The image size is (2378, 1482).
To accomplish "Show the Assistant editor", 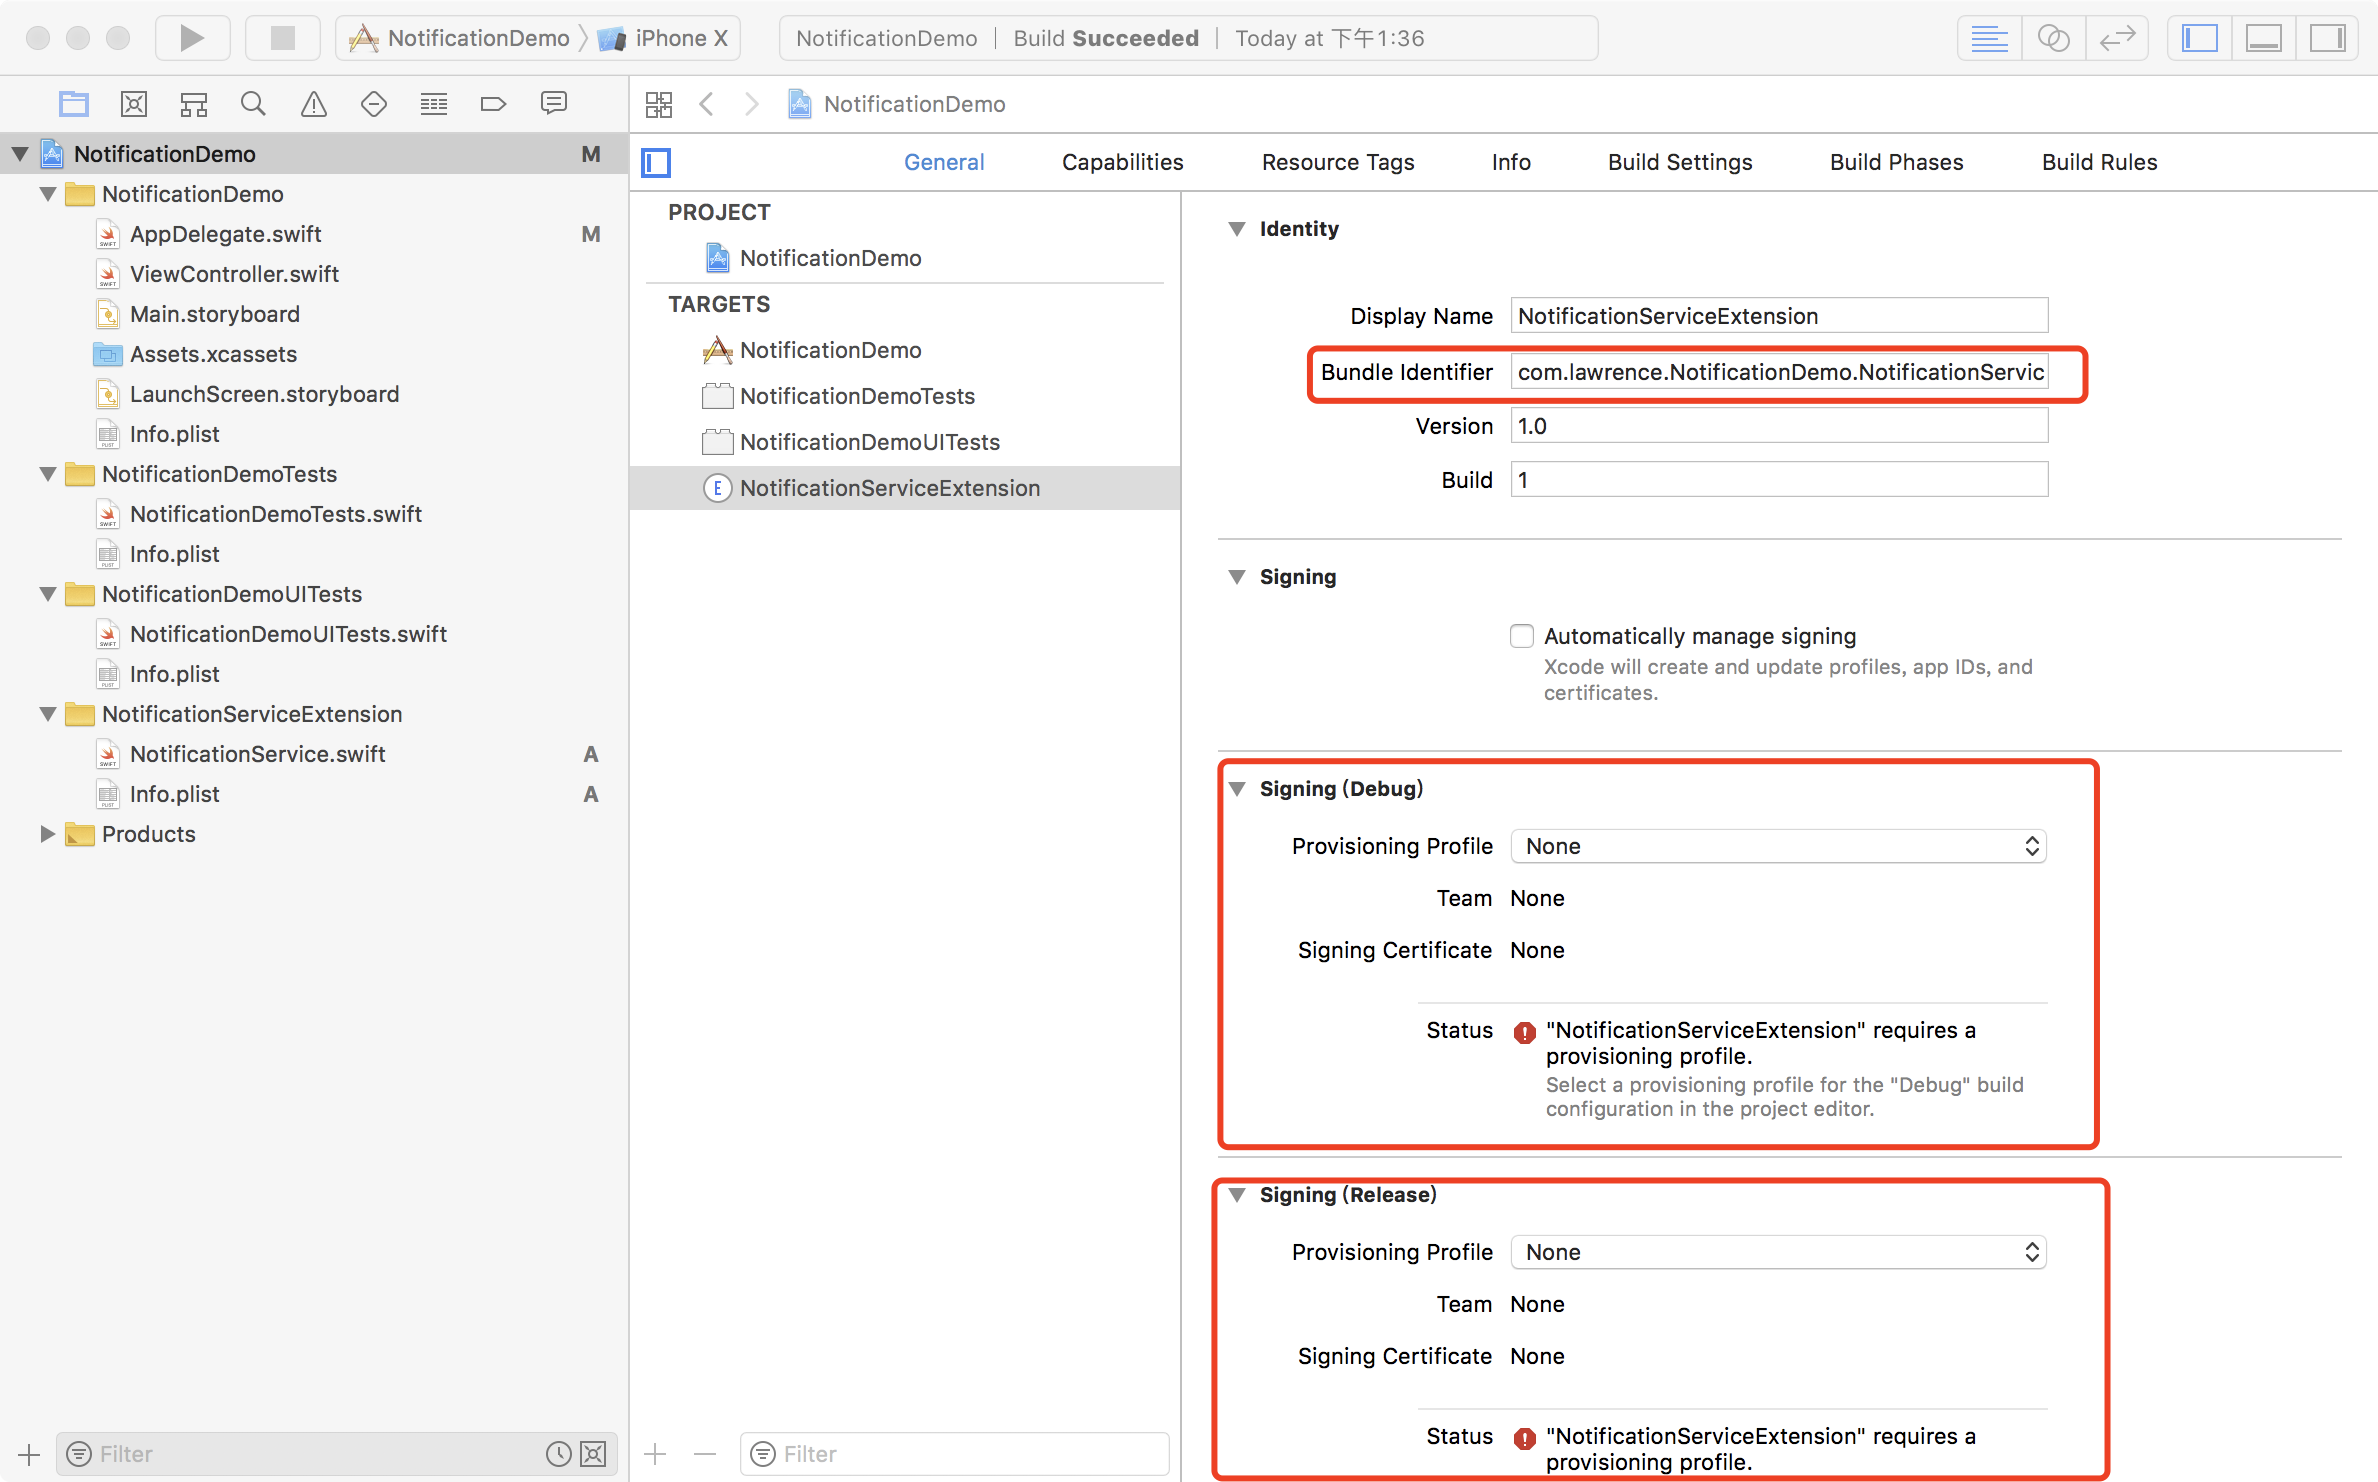I will point(2053,38).
